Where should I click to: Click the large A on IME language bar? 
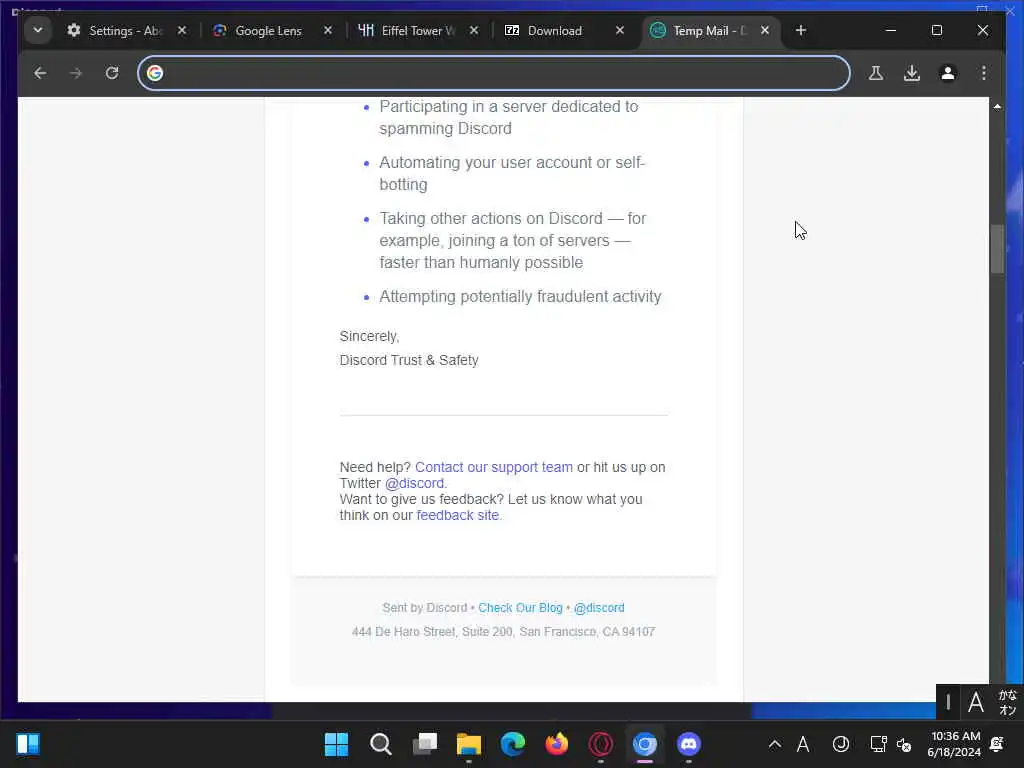click(976, 703)
